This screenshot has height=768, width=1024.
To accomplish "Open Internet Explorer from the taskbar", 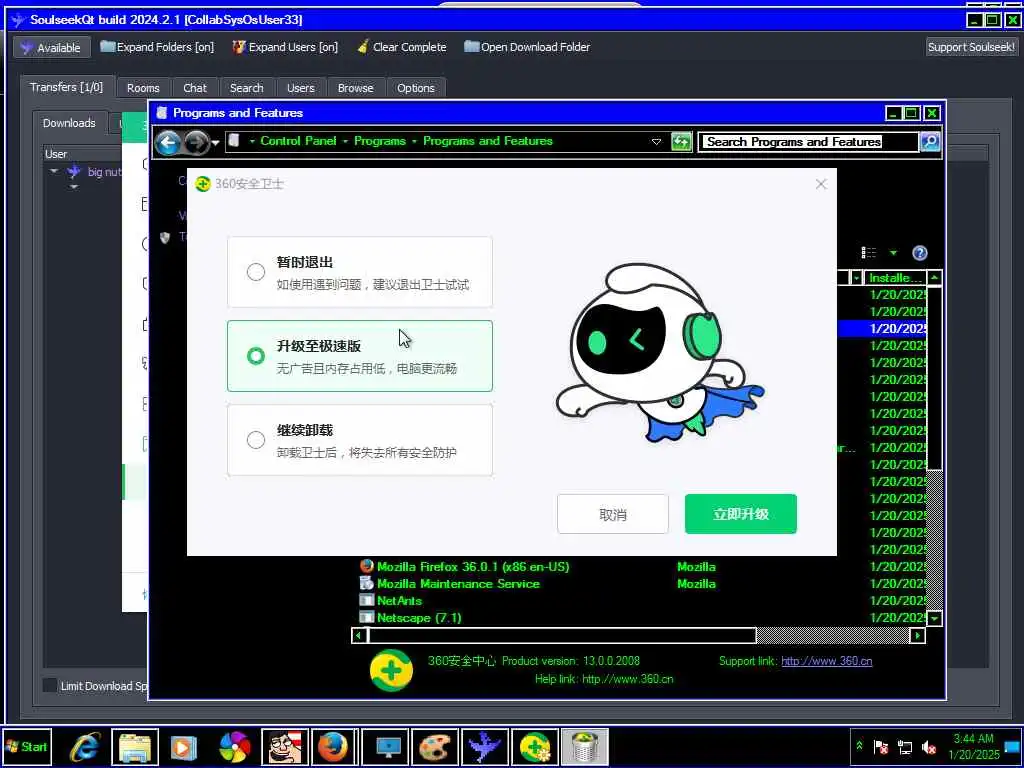I will [x=85, y=747].
